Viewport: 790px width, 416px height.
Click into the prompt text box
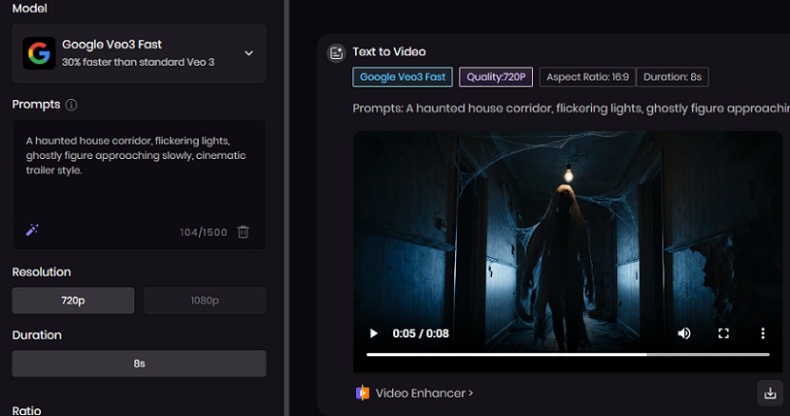pyautogui.click(x=139, y=184)
